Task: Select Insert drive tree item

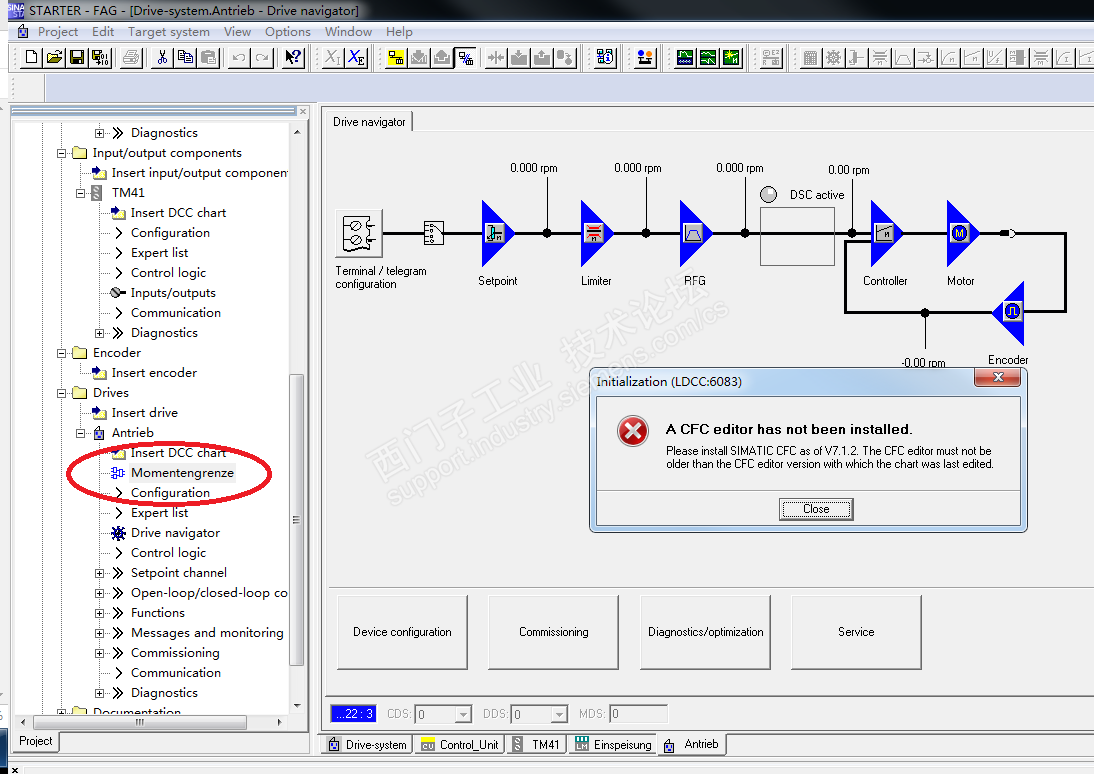Action: point(144,413)
